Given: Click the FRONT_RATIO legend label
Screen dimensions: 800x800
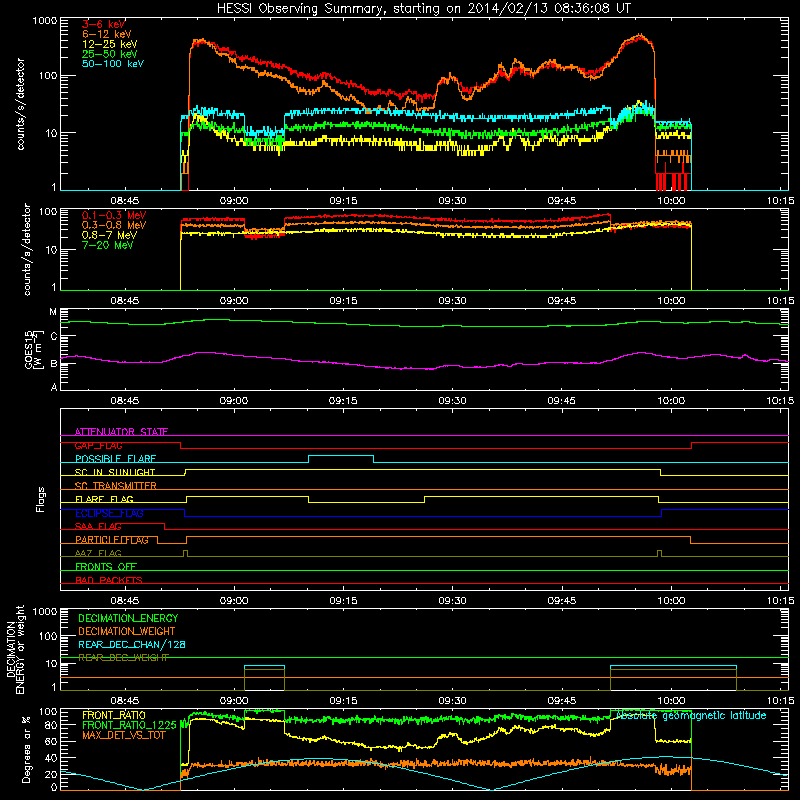Looking at the screenshot, I should coord(114,715).
